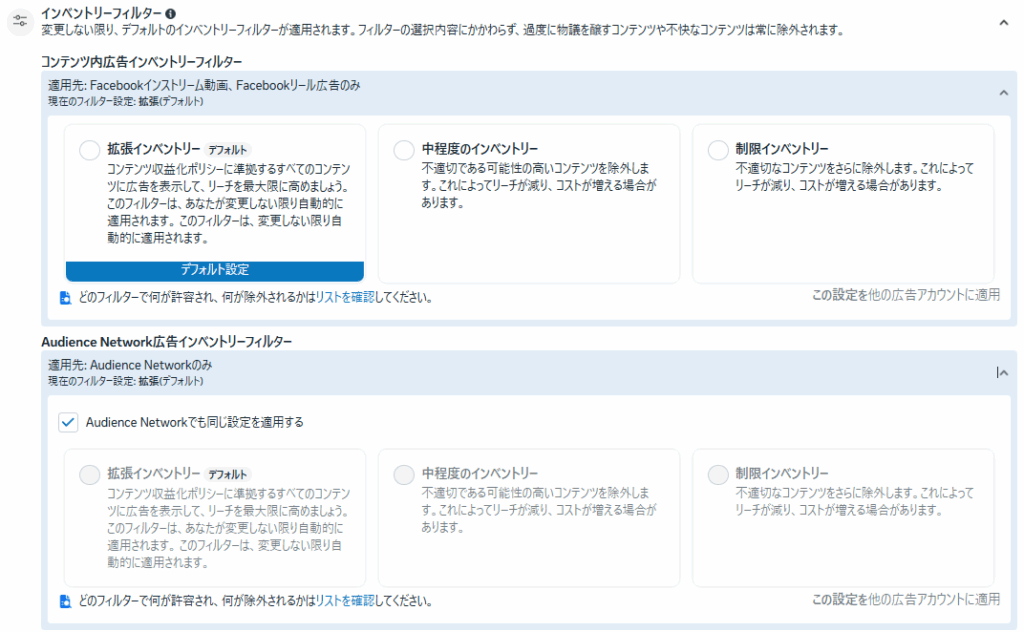Collapse the Facebookインストリーム動画 filter panel chevron
1024x632 pixels.
[1003, 93]
